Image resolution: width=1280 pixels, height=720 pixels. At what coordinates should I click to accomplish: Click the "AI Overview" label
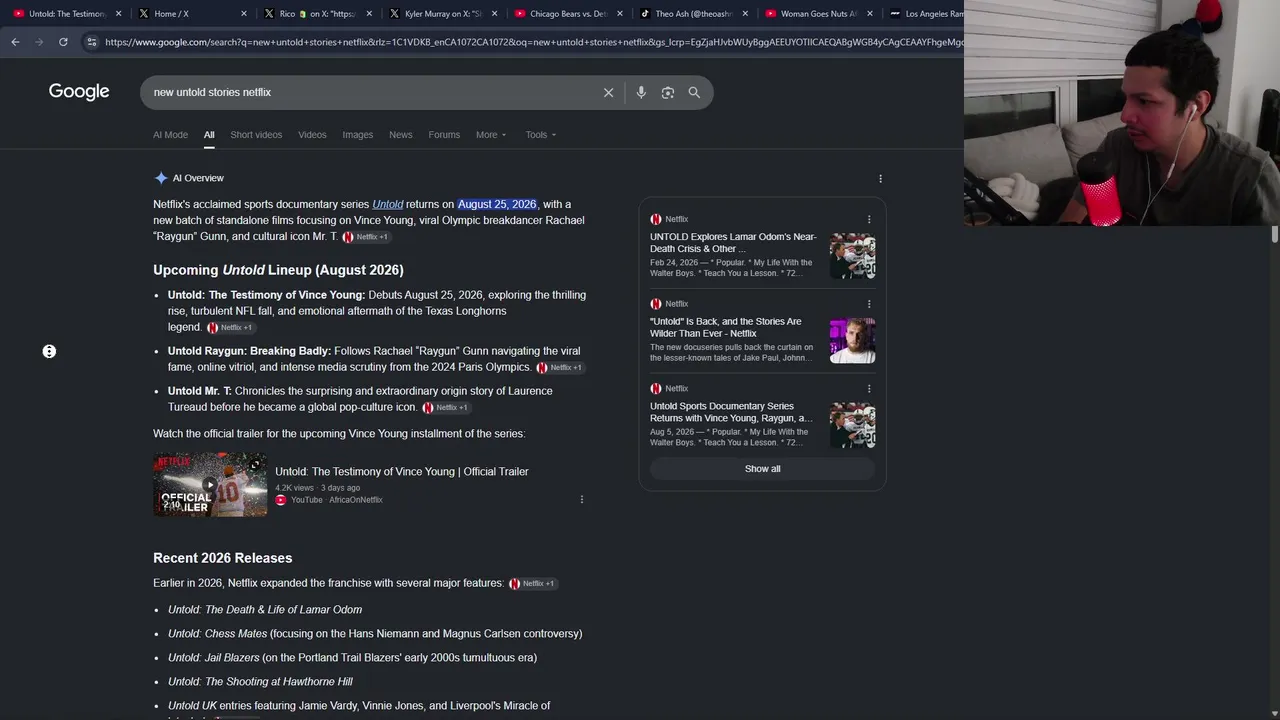(x=198, y=178)
